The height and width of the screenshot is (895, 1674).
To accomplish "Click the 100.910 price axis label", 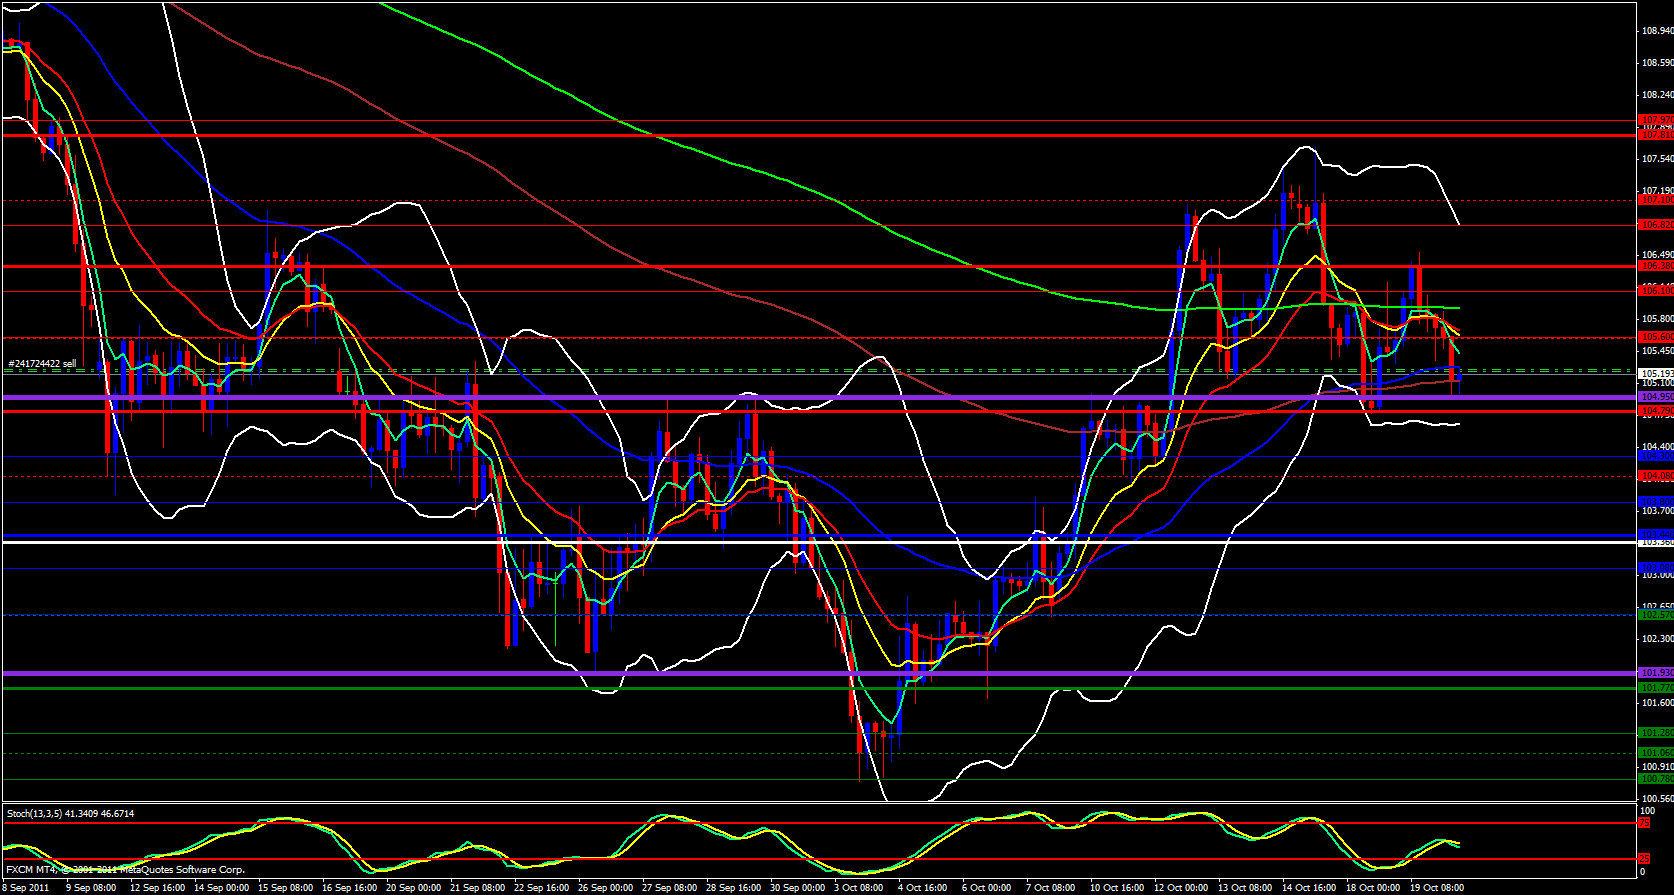I will coord(1657,767).
